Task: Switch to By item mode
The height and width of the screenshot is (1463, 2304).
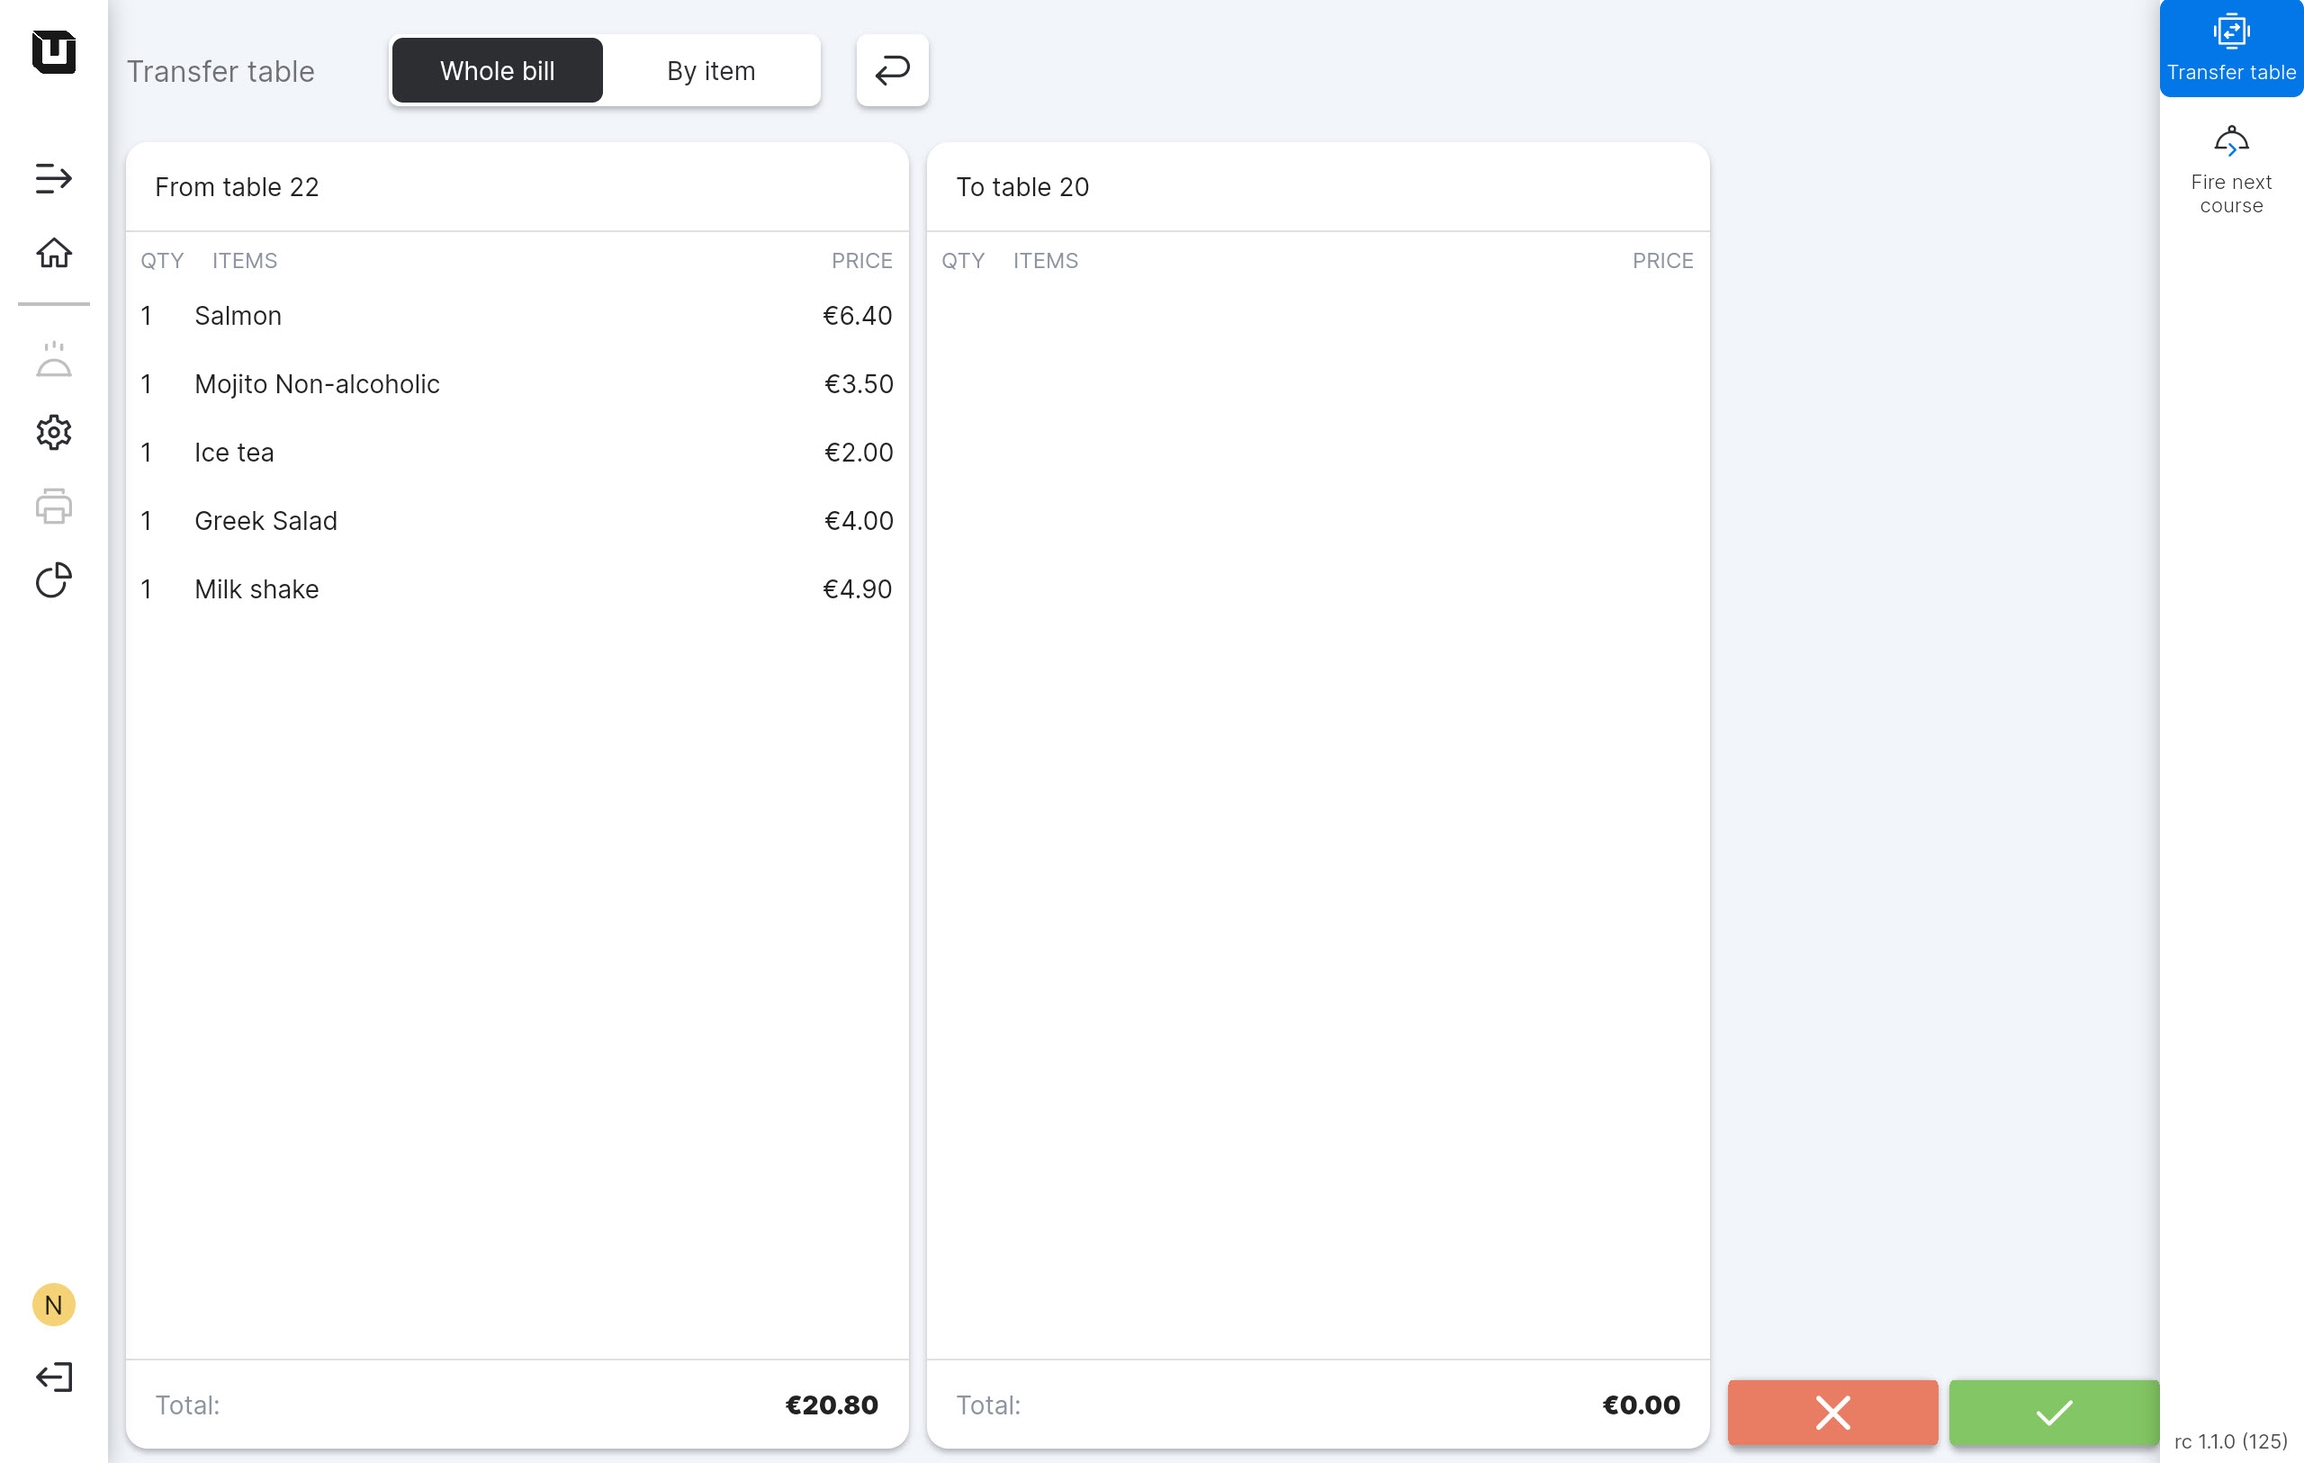Action: pos(711,70)
